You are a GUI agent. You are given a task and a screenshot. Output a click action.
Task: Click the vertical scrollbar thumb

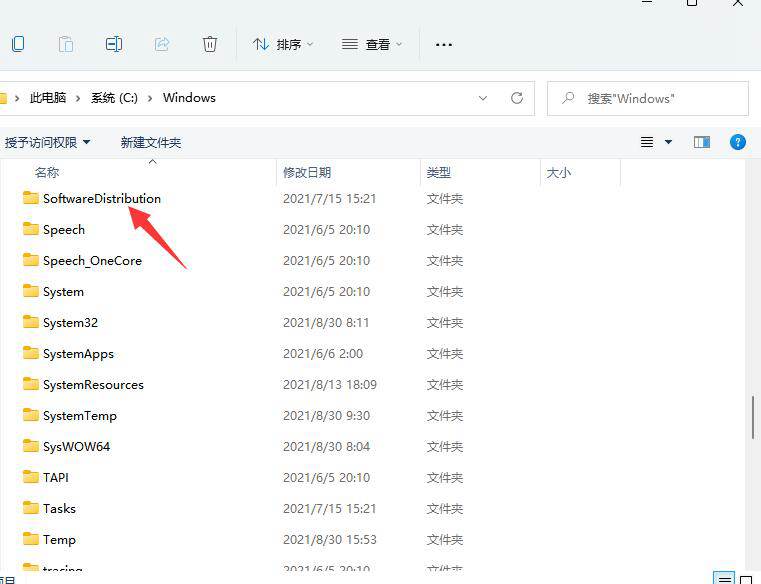[x=753, y=417]
